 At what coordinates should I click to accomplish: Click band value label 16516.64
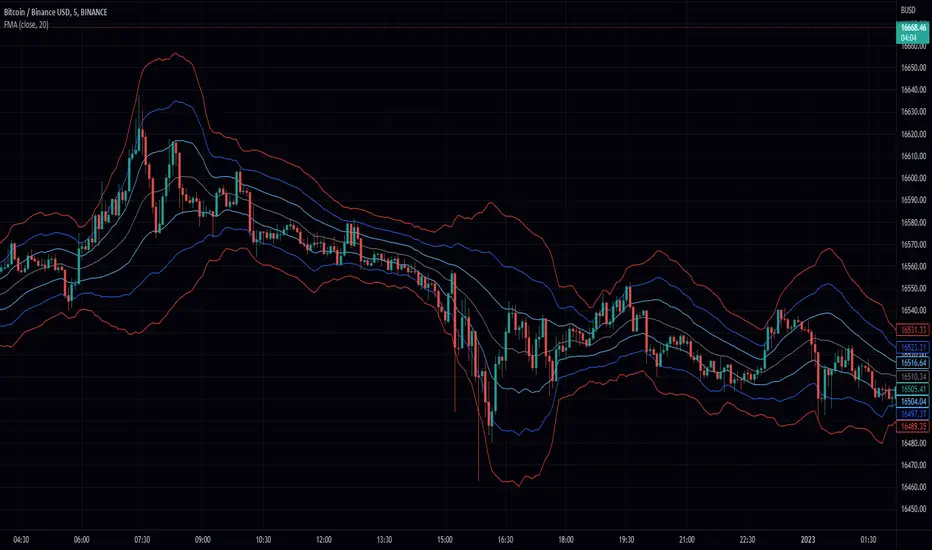(x=913, y=362)
